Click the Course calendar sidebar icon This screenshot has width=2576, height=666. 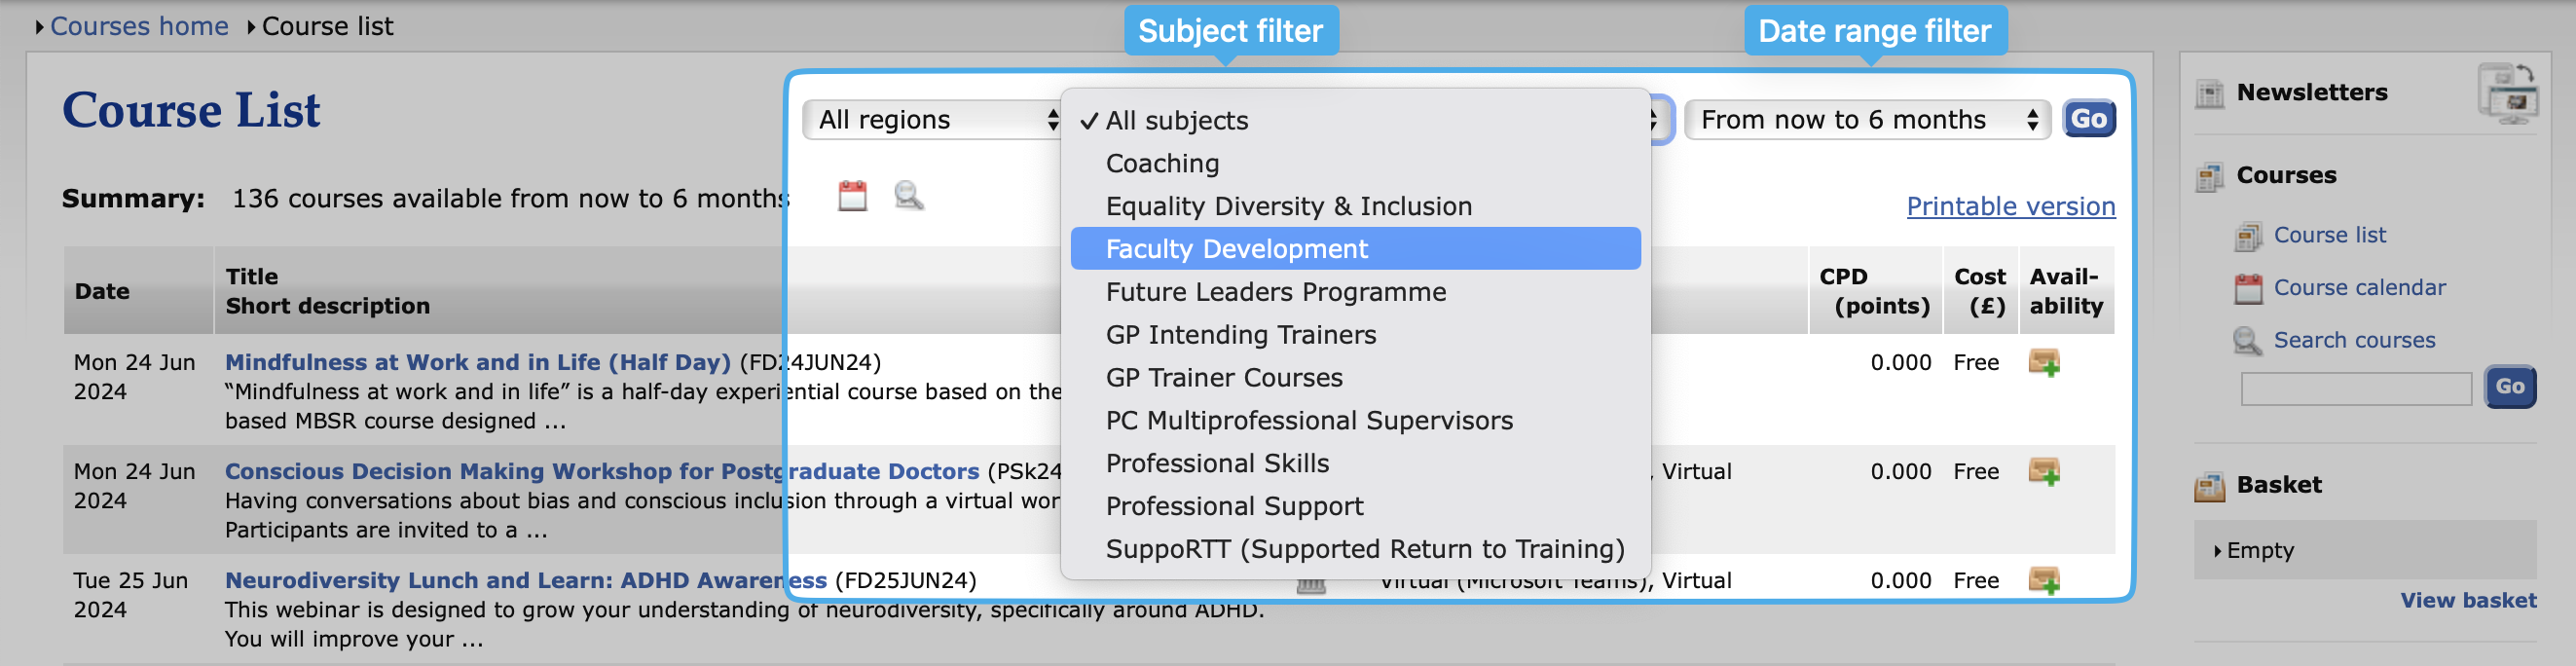pos(2248,289)
